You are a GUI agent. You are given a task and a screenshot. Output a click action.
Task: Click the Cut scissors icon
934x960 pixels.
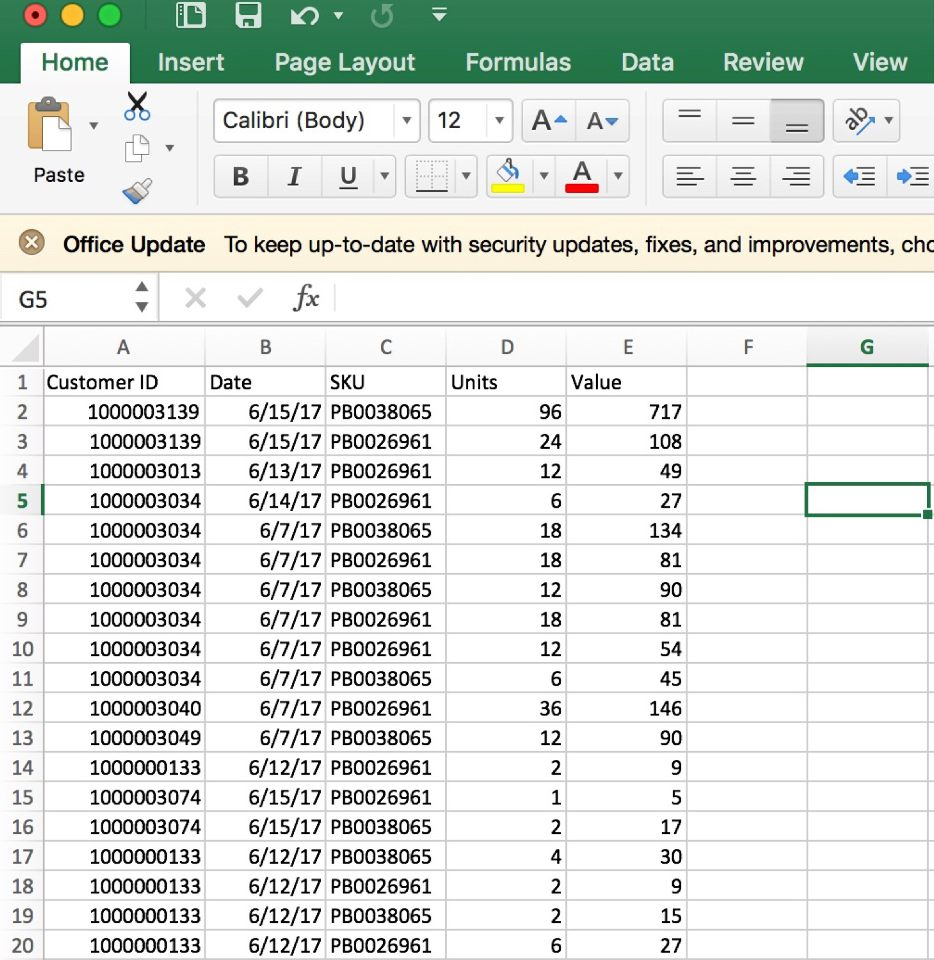(137, 106)
